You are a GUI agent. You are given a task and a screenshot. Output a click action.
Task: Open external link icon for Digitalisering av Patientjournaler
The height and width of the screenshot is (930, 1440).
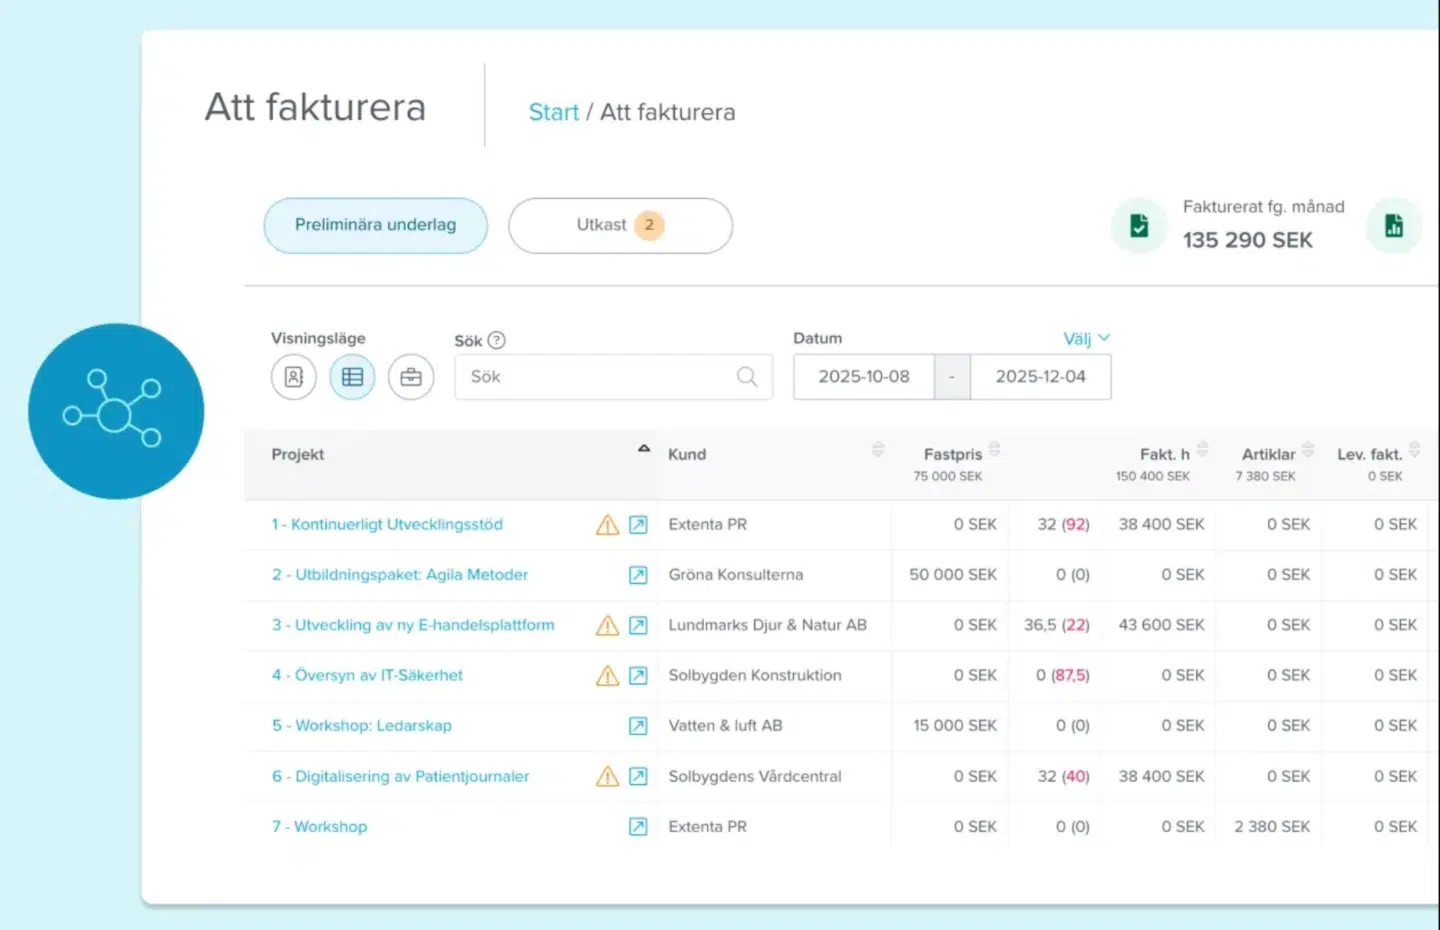(638, 776)
